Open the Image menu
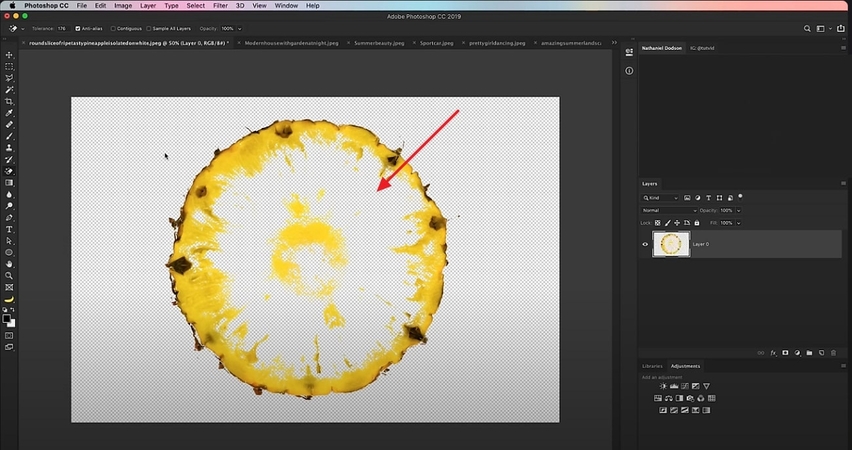852x450 pixels. 123,5
